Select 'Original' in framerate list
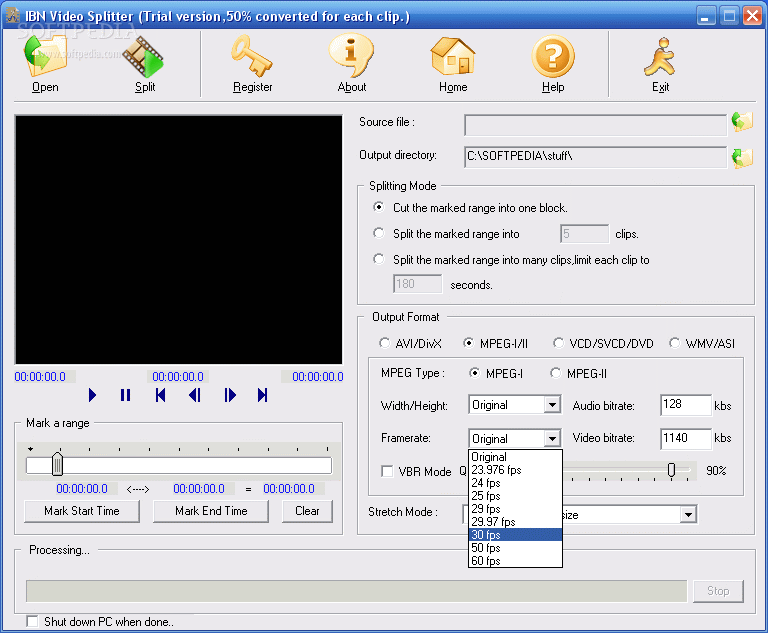This screenshot has width=768, height=633. coord(515,457)
